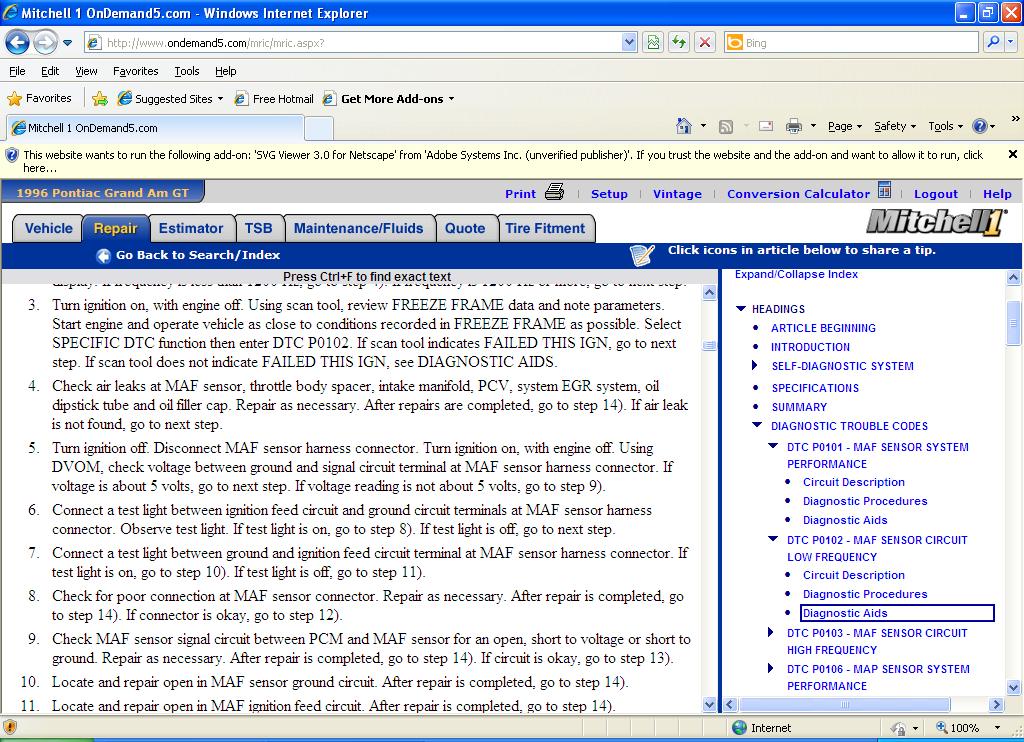Switch to the Quote tab
1024x742 pixels.
465,229
